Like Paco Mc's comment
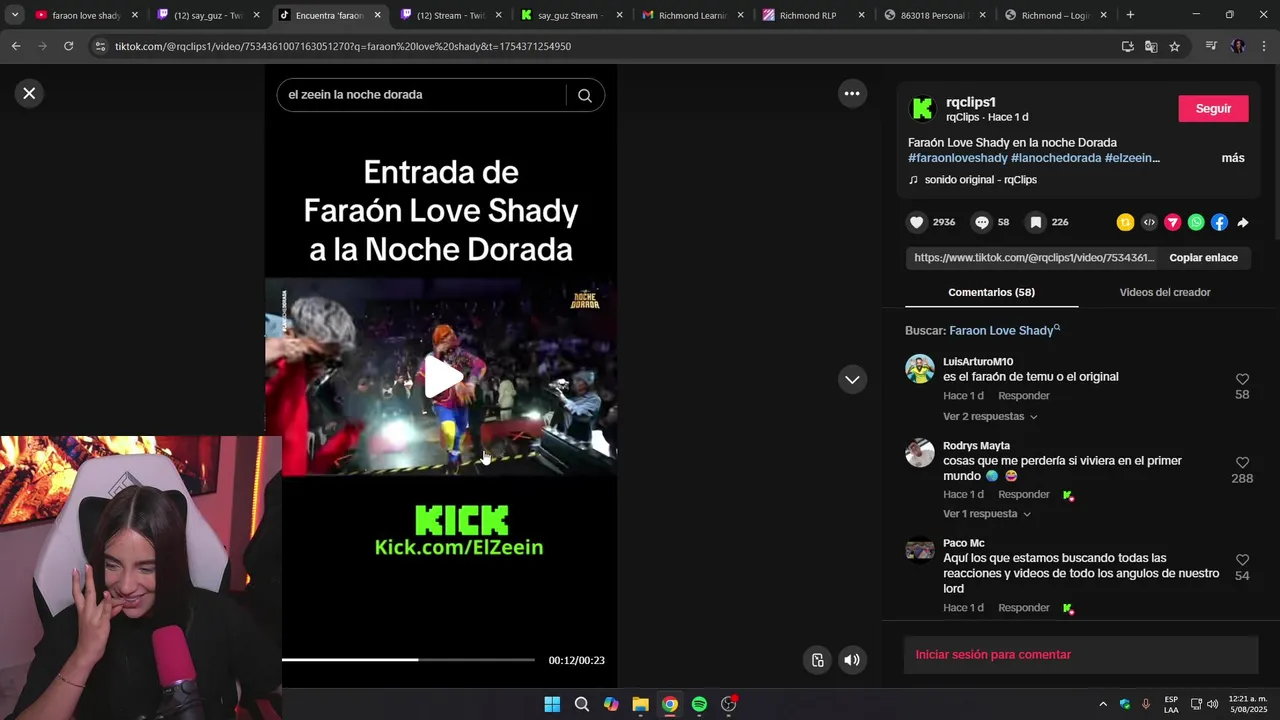1280x720 pixels. (x=1242, y=560)
